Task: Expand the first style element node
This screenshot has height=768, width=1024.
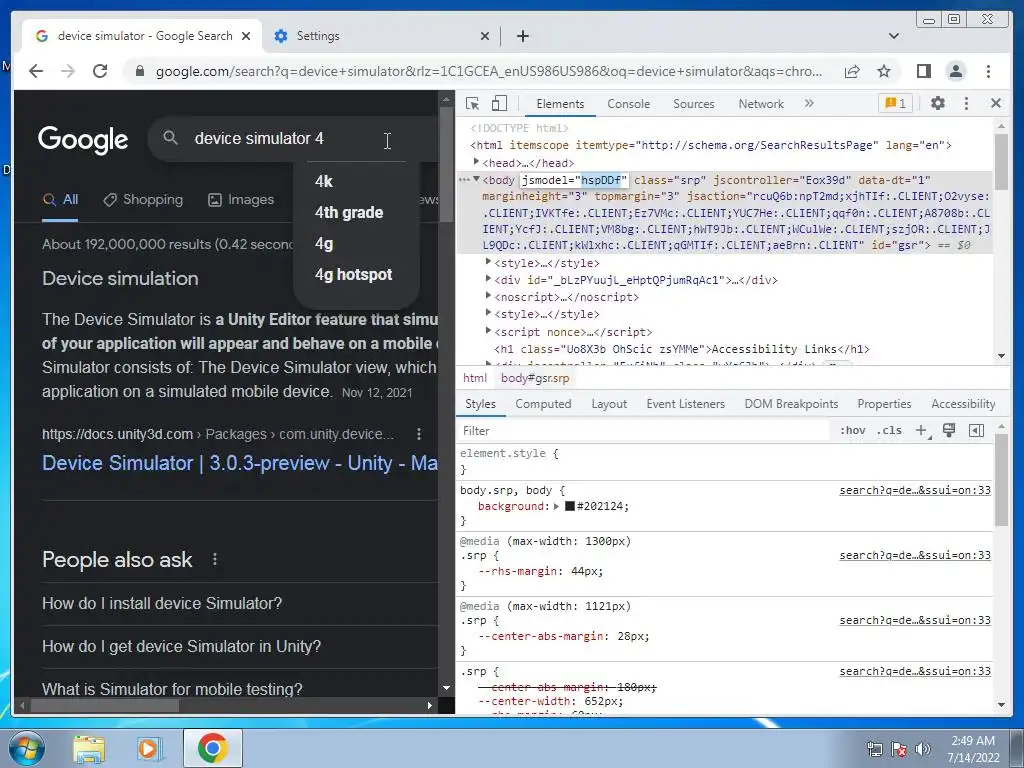Action: (488, 262)
